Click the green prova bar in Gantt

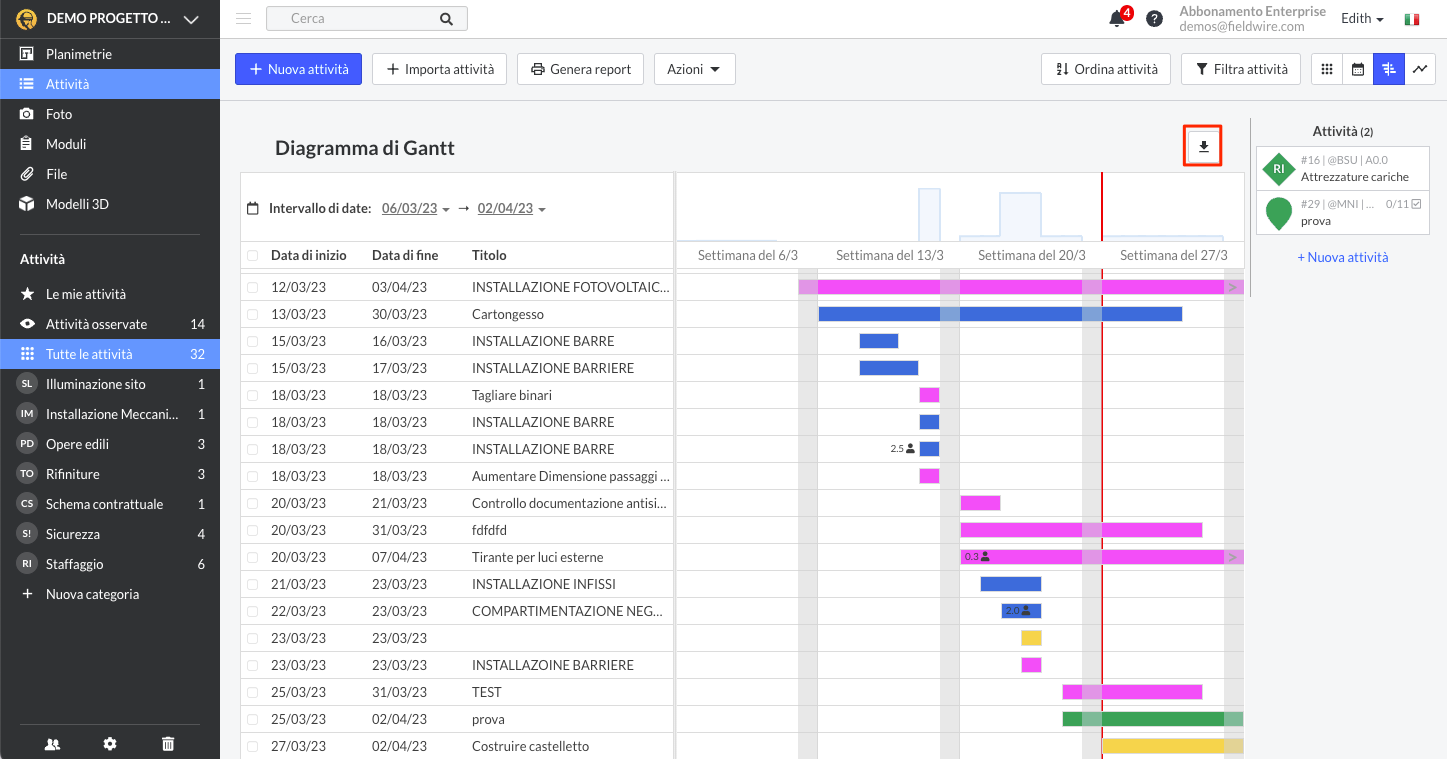[1150, 719]
